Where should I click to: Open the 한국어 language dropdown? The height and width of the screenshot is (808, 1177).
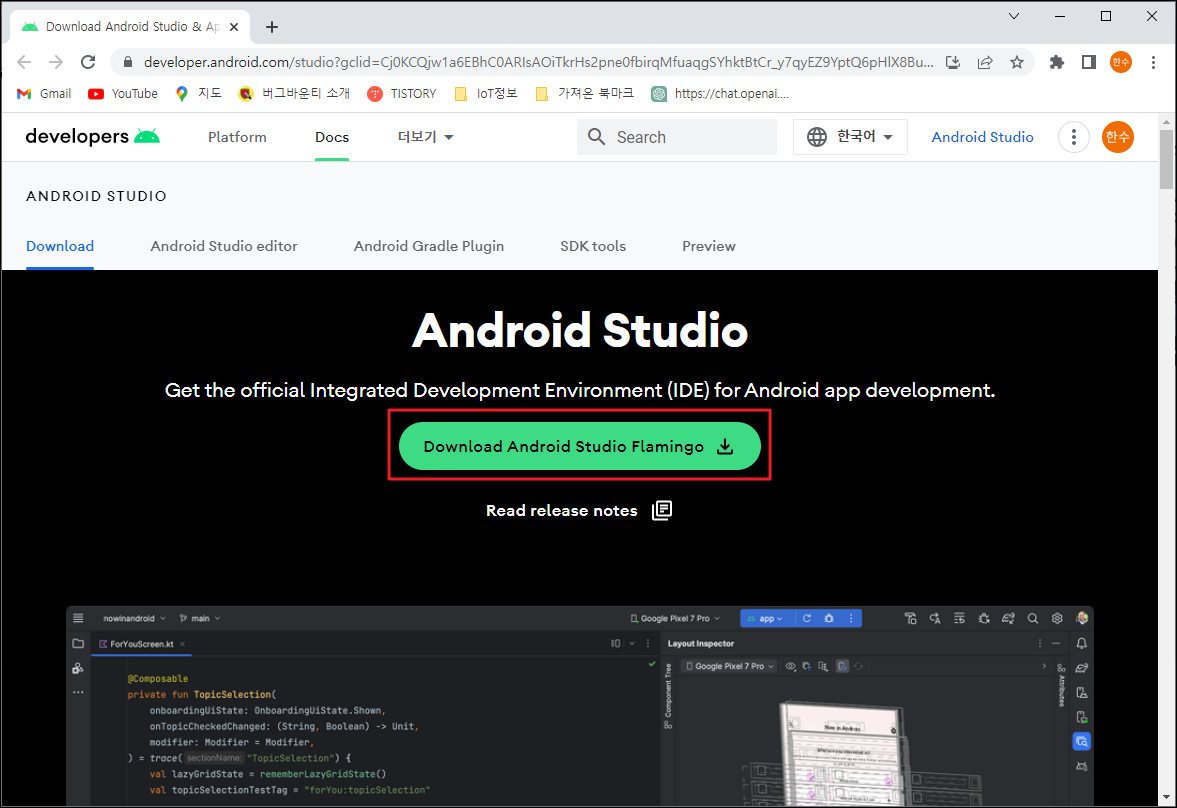850,137
